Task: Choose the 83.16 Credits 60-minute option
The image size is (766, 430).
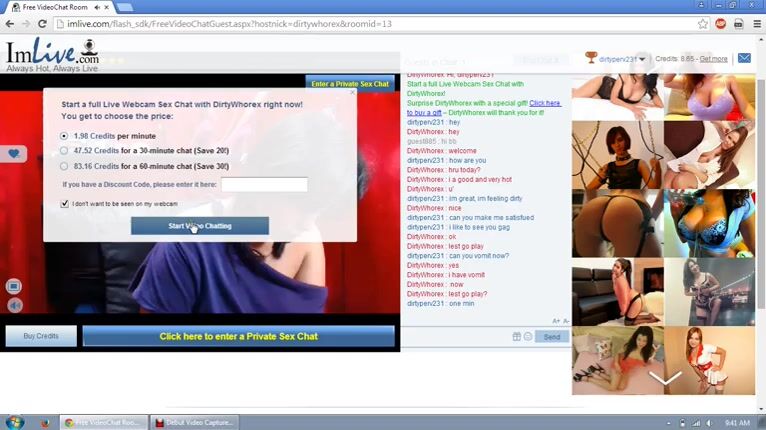Action: pyautogui.click(x=65, y=166)
